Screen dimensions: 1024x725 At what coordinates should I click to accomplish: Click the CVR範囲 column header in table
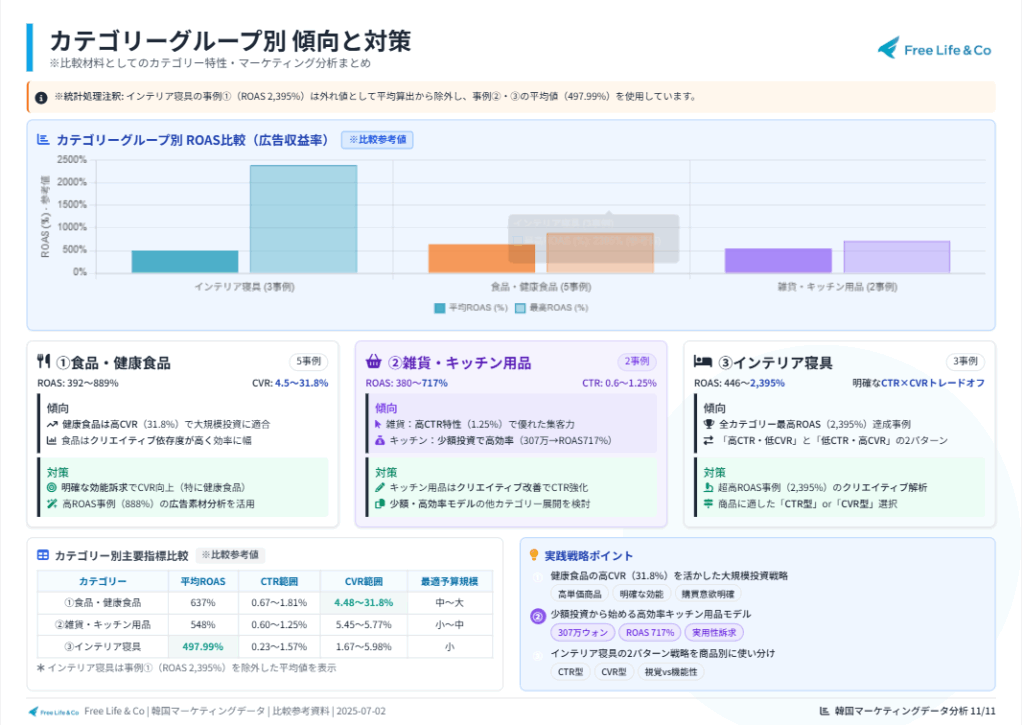point(364,581)
